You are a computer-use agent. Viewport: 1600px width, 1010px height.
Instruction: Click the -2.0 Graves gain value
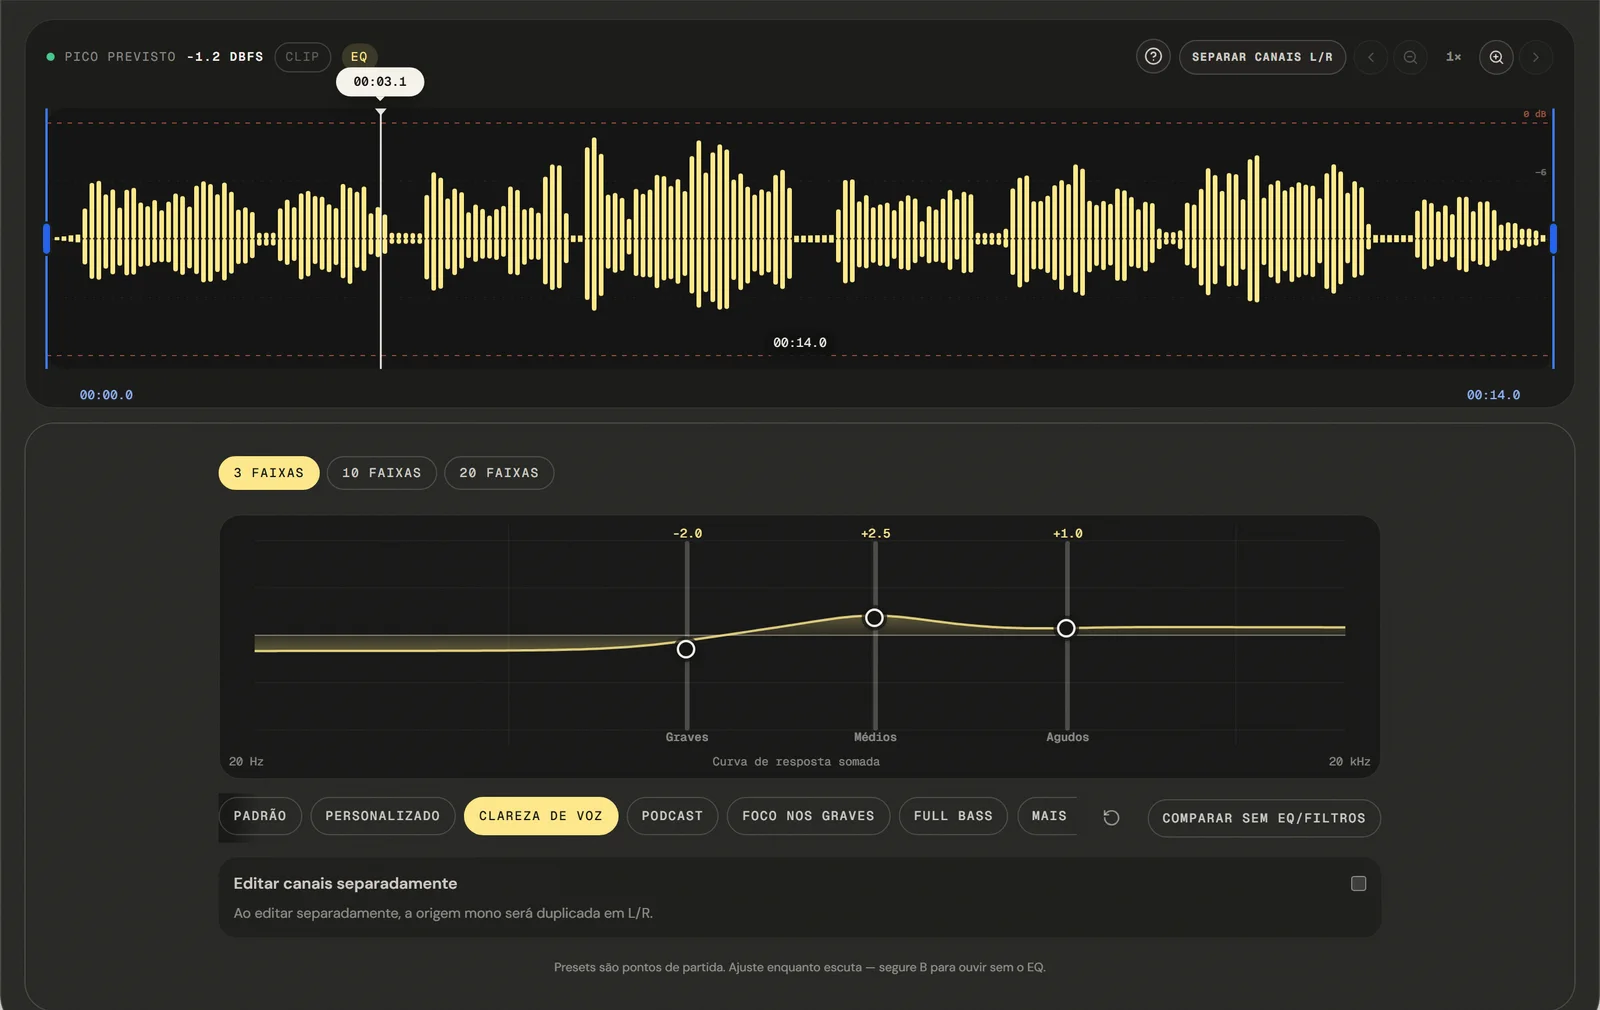(687, 534)
